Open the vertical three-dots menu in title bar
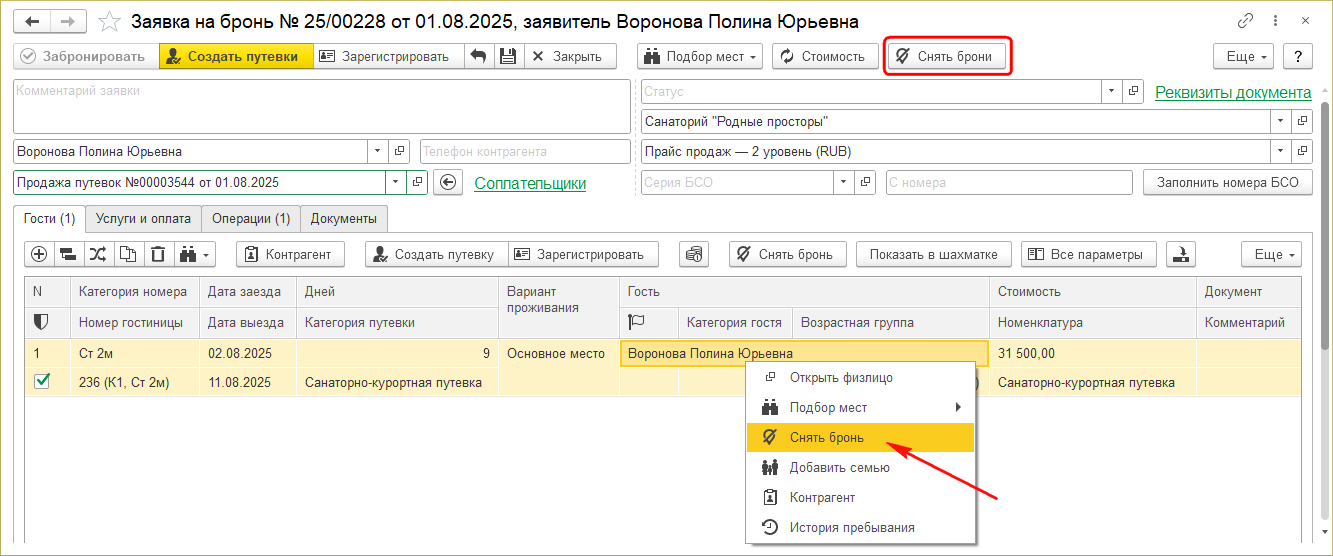1333x556 pixels. tap(1276, 21)
